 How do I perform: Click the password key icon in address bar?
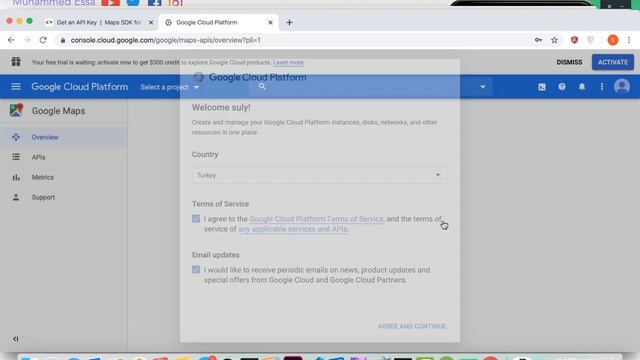pyautogui.click(x=538, y=40)
